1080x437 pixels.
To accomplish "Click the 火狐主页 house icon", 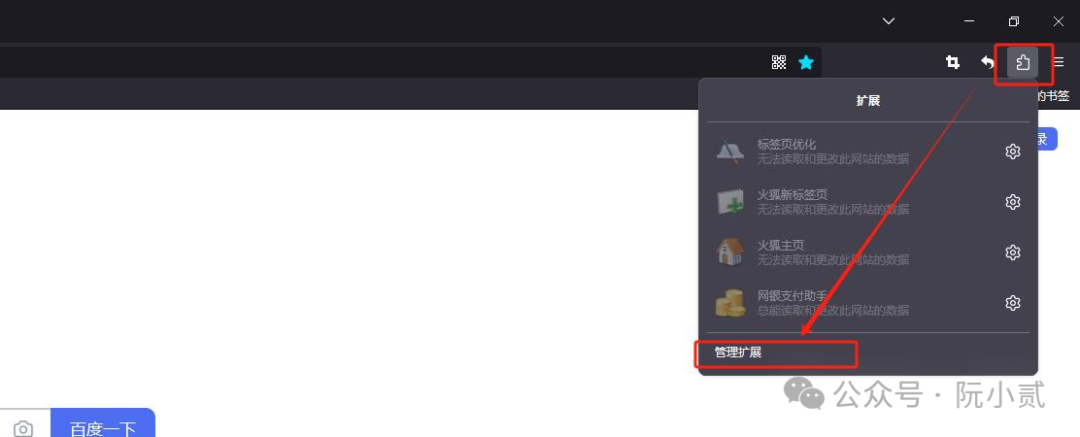I will 730,252.
